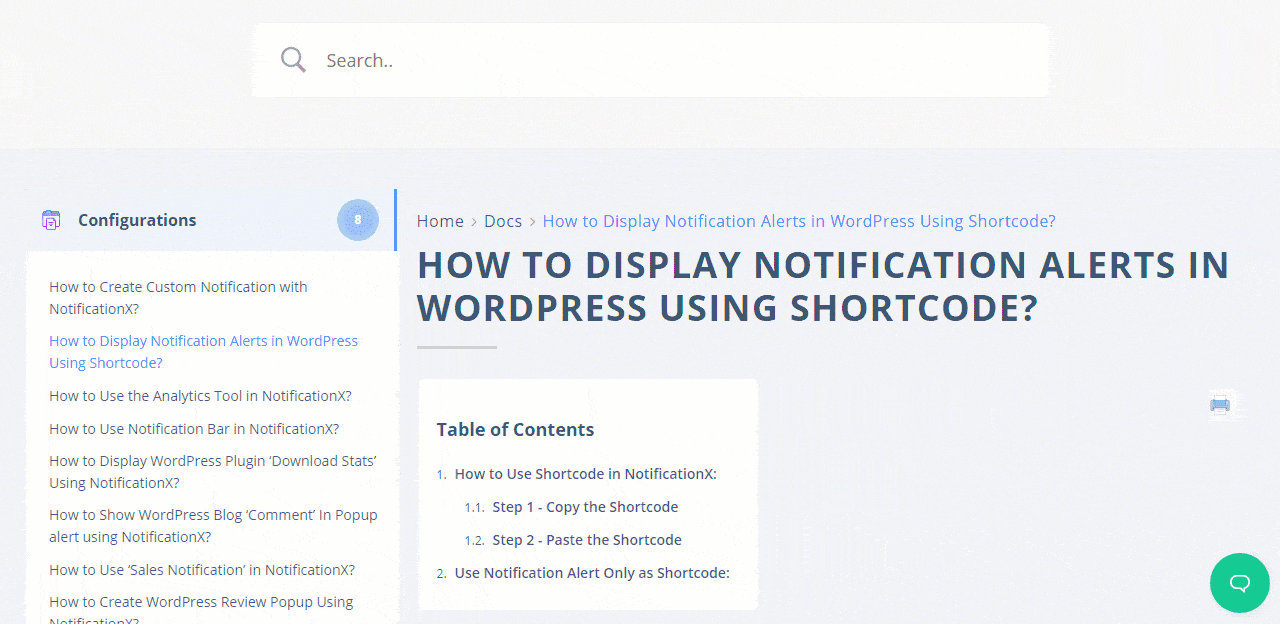Collapse the Configurations category
Image resolution: width=1280 pixels, height=624 pixels.
coord(138,220)
